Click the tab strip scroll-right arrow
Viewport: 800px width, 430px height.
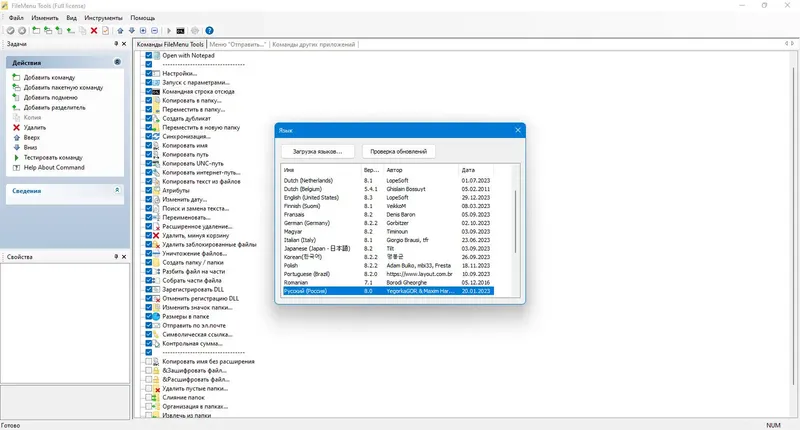[x=792, y=44]
